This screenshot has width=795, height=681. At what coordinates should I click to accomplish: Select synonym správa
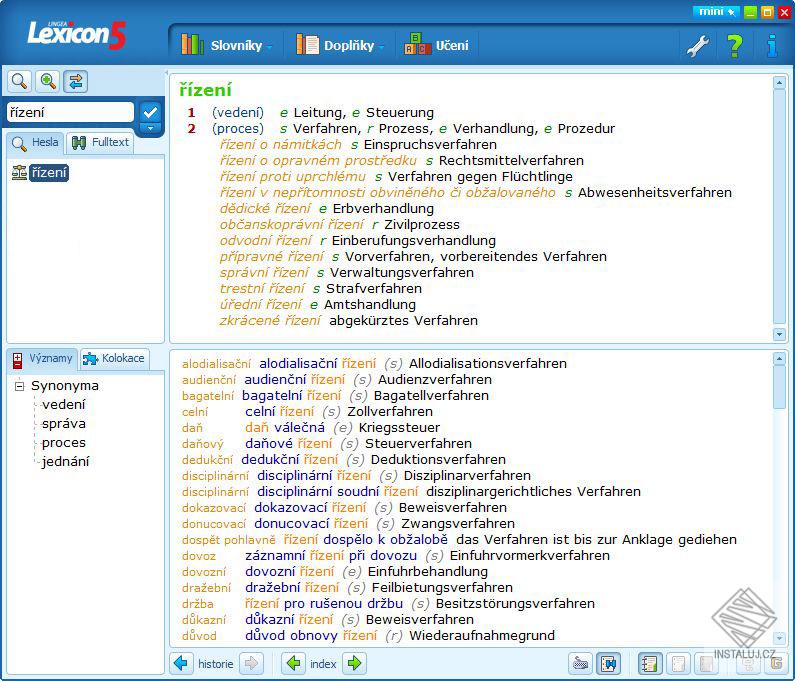pyautogui.click(x=63, y=424)
